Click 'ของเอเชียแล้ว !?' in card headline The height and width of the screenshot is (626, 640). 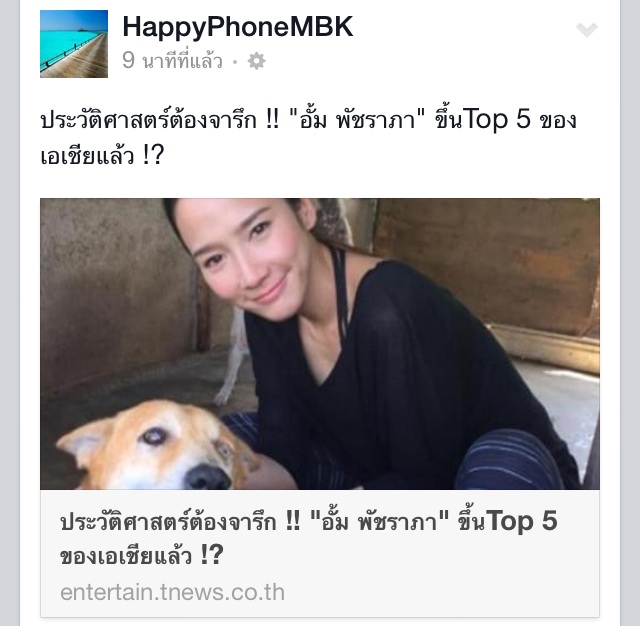[142, 555]
